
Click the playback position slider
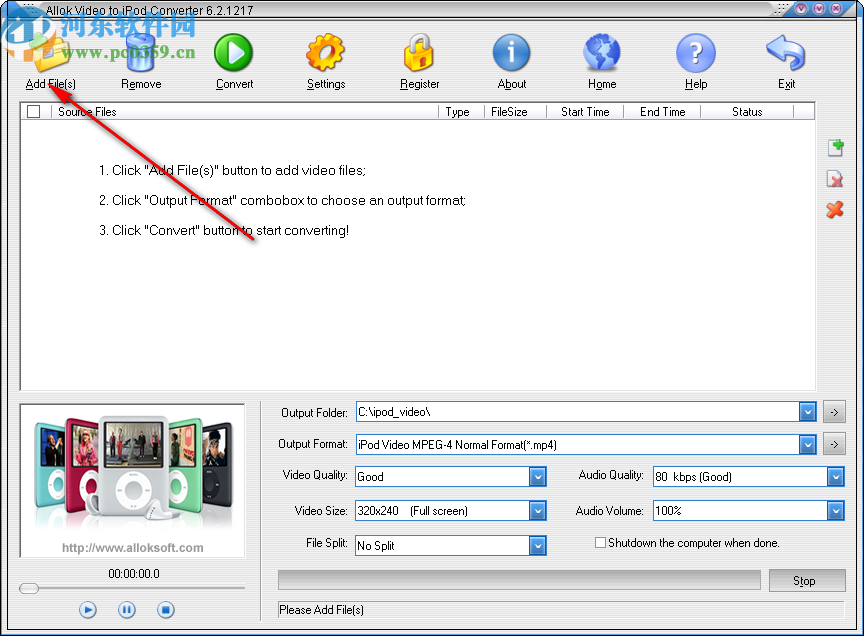(28, 589)
